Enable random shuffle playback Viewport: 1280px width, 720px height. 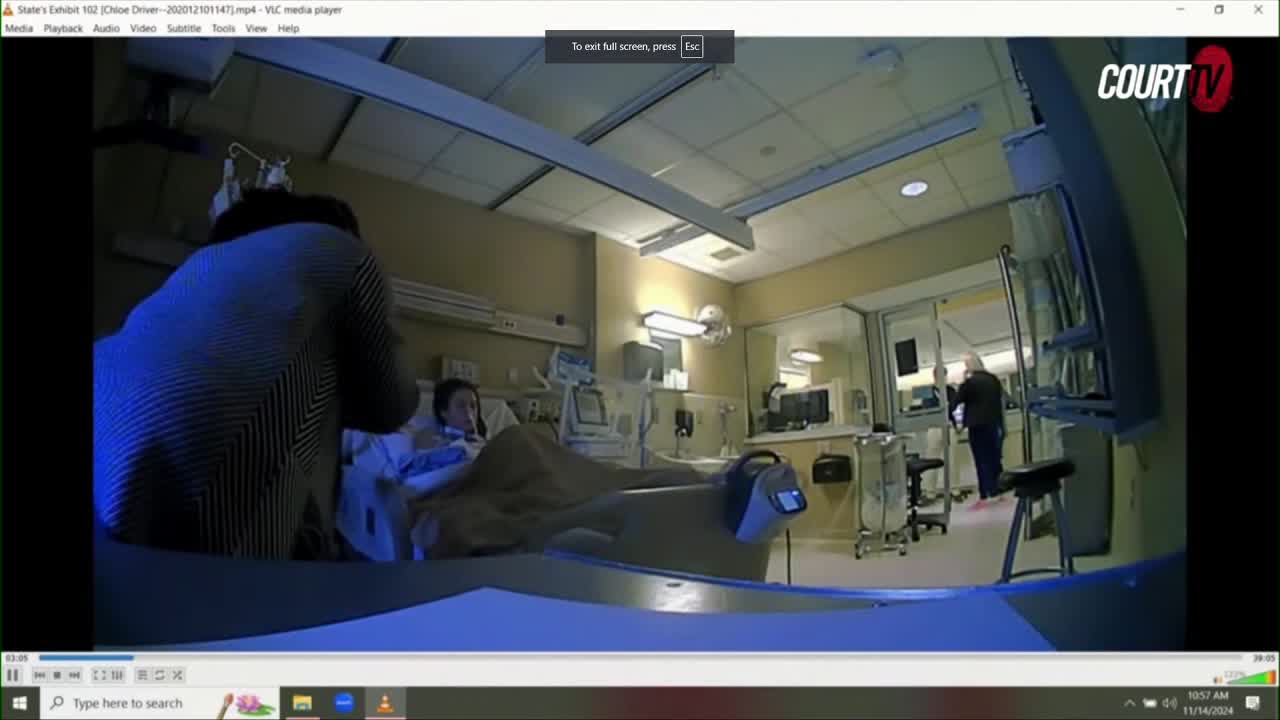[x=177, y=675]
